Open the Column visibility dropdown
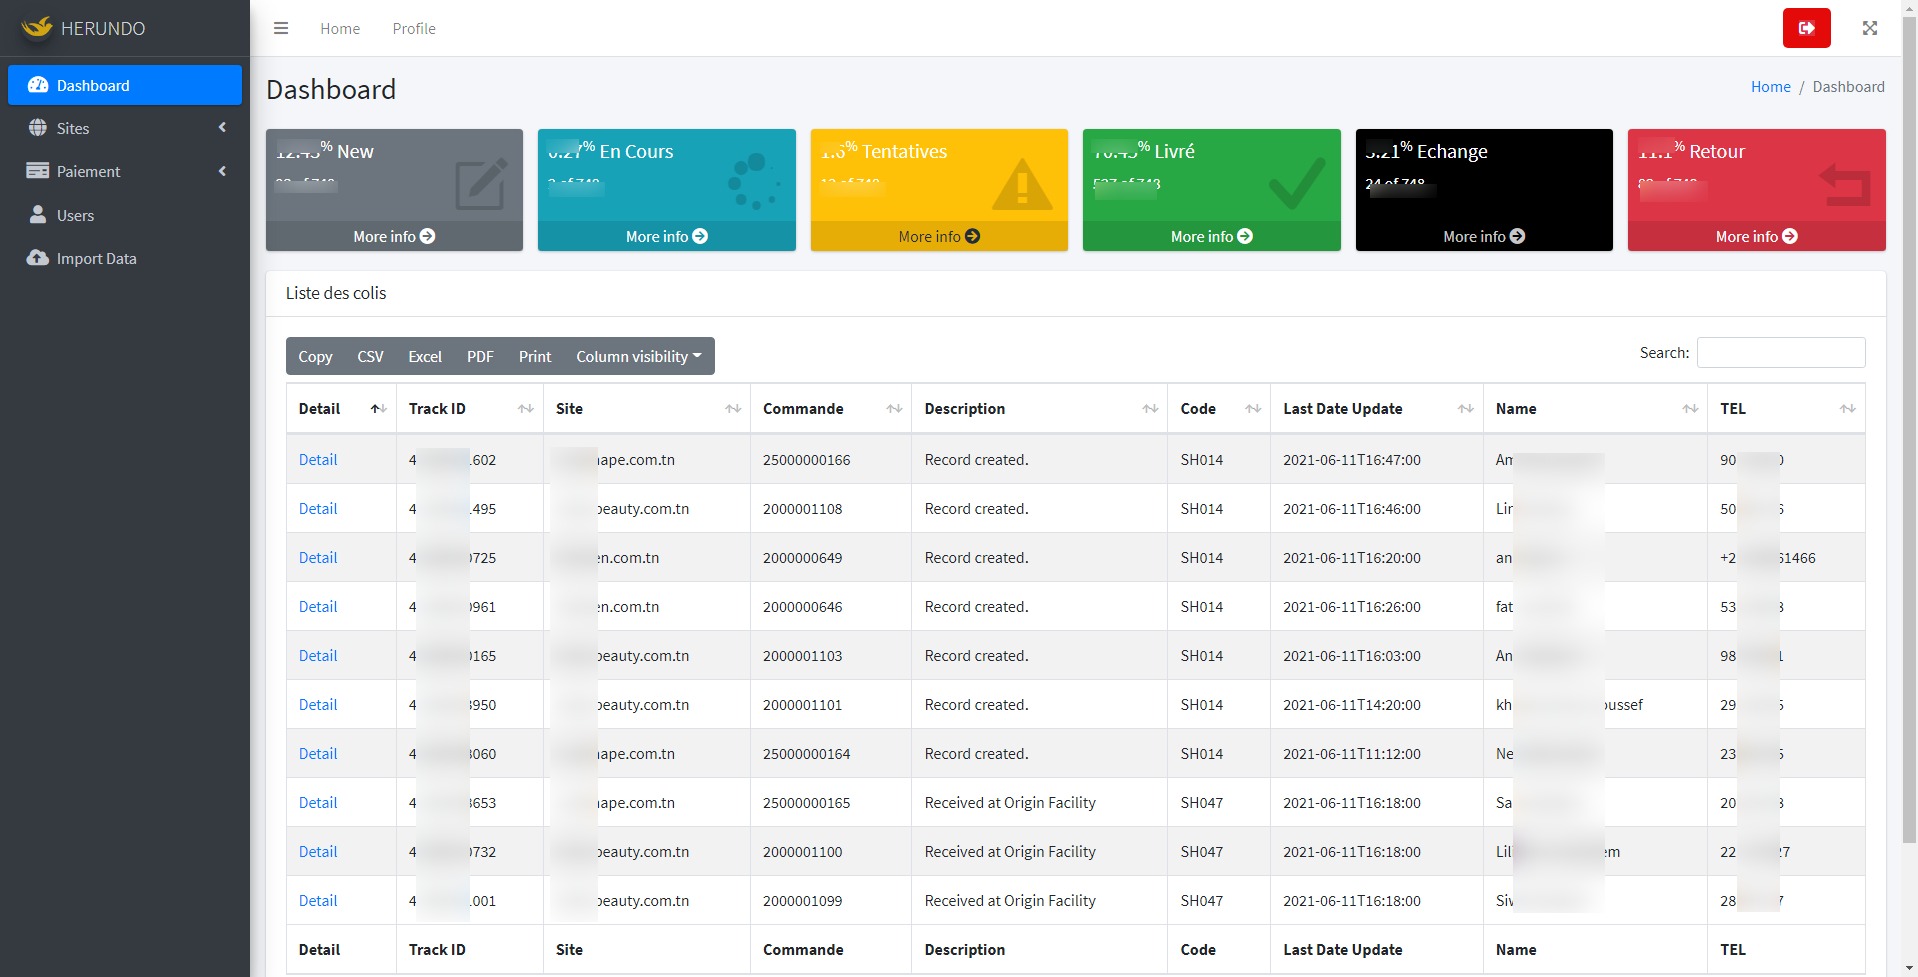The image size is (1918, 977). [639, 356]
